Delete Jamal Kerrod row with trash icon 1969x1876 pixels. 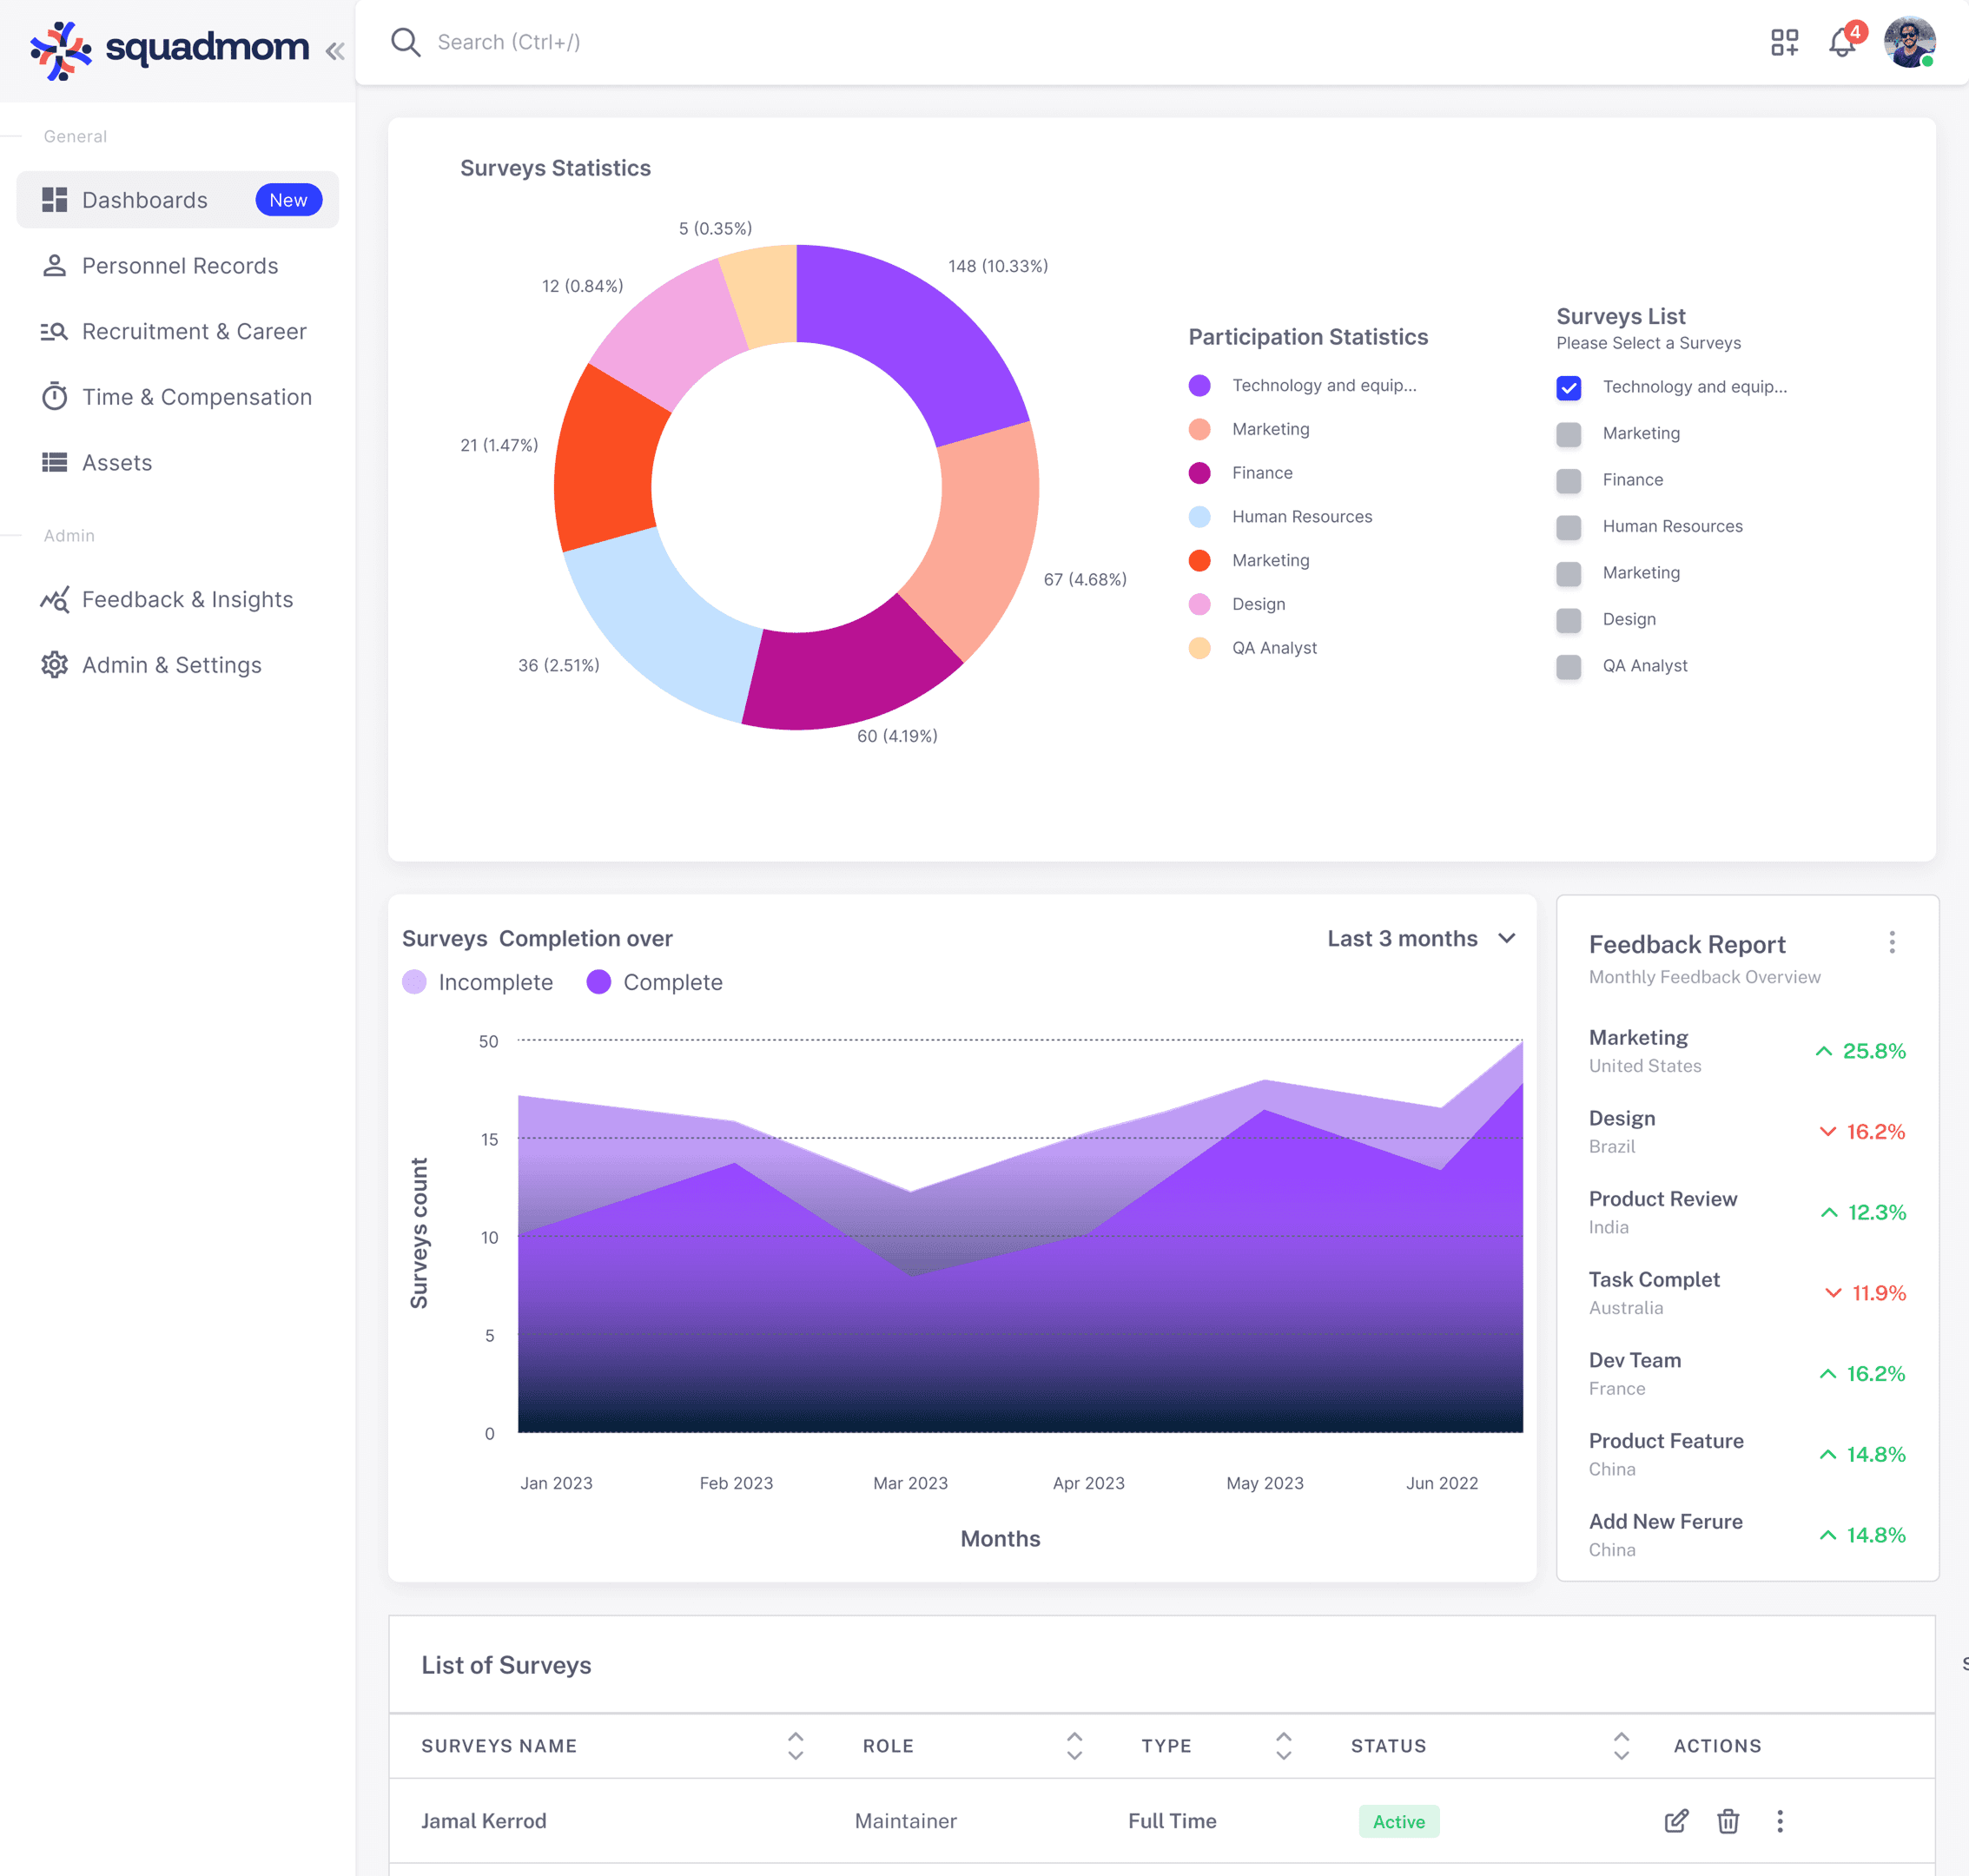[1728, 1821]
